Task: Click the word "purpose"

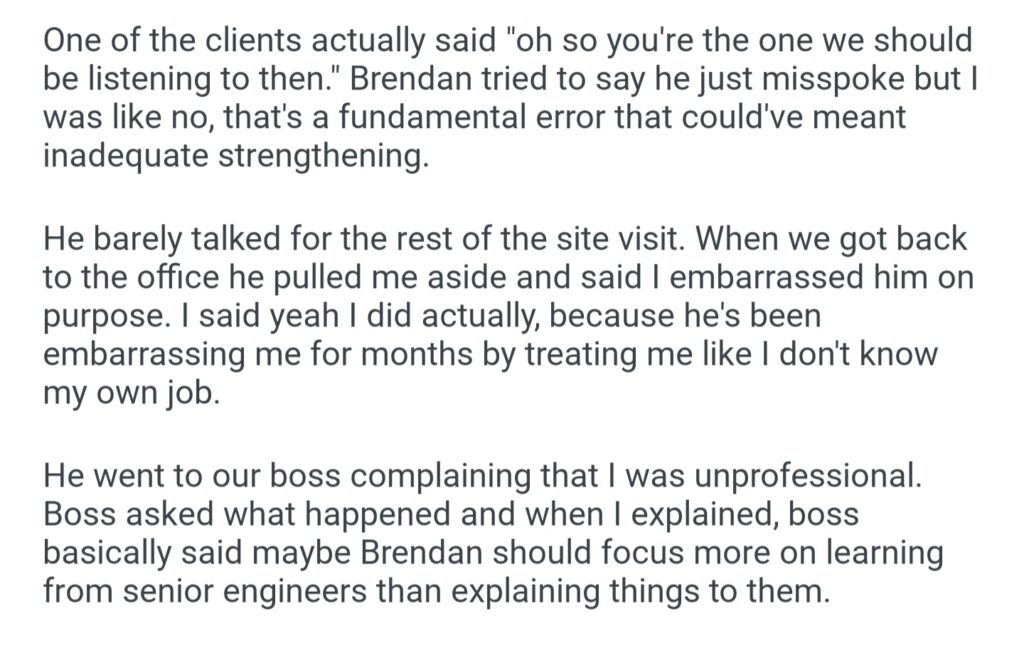Action: click(x=102, y=317)
